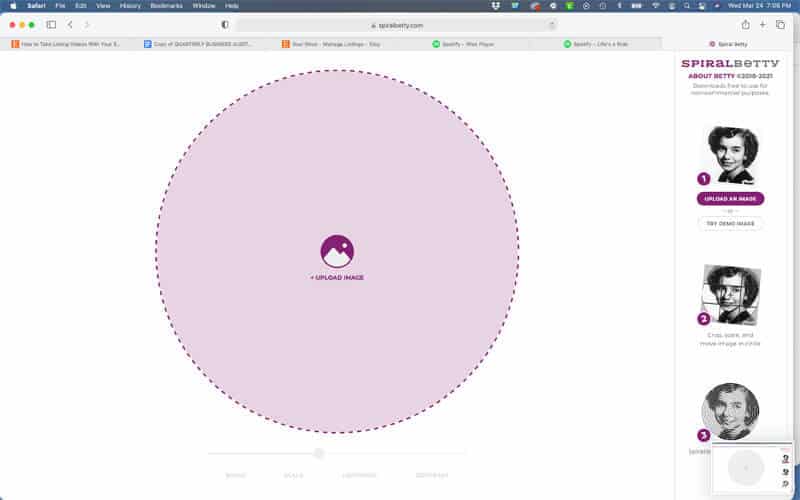
Task: Click the 'Try Demo Image' button
Action: pos(730,223)
